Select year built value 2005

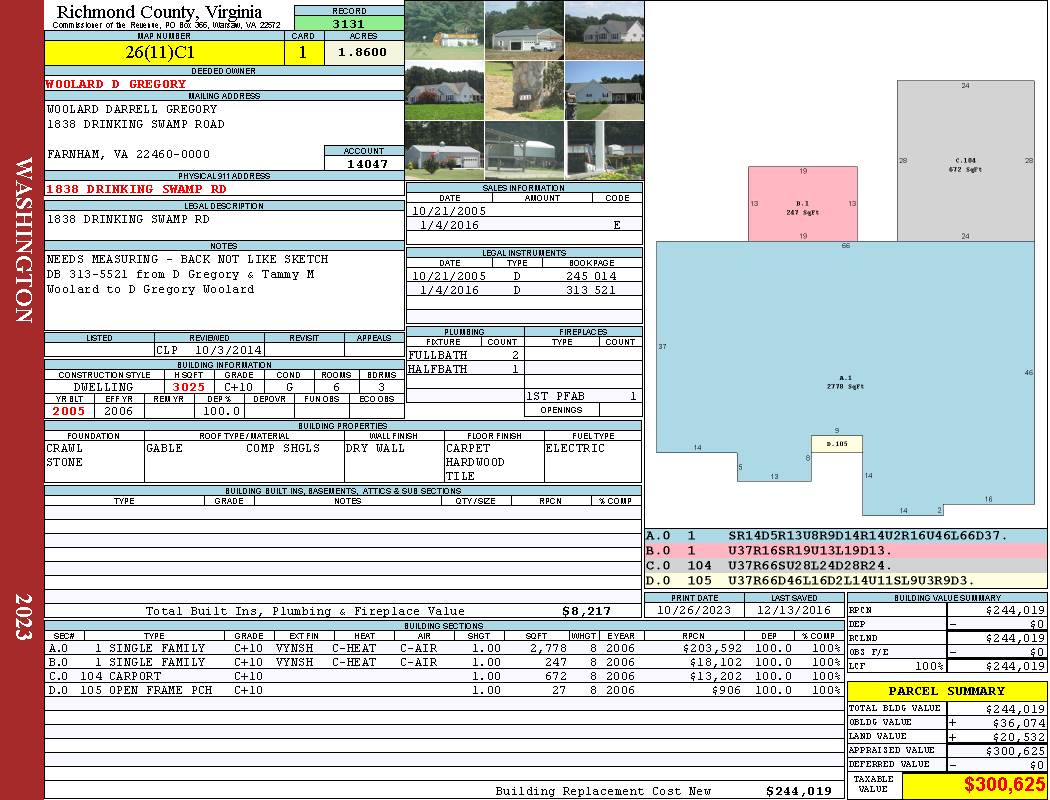(x=68, y=411)
